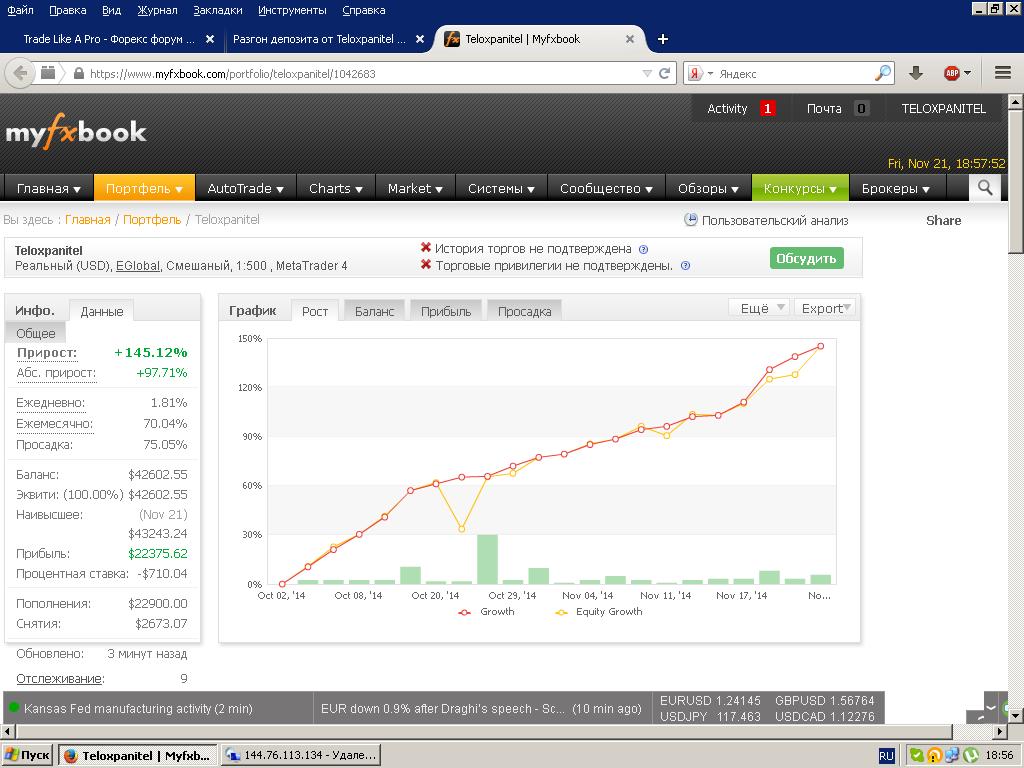Click the horizontal scrollbar right arrow
Screen dimensions: 1024x768
point(1000,731)
